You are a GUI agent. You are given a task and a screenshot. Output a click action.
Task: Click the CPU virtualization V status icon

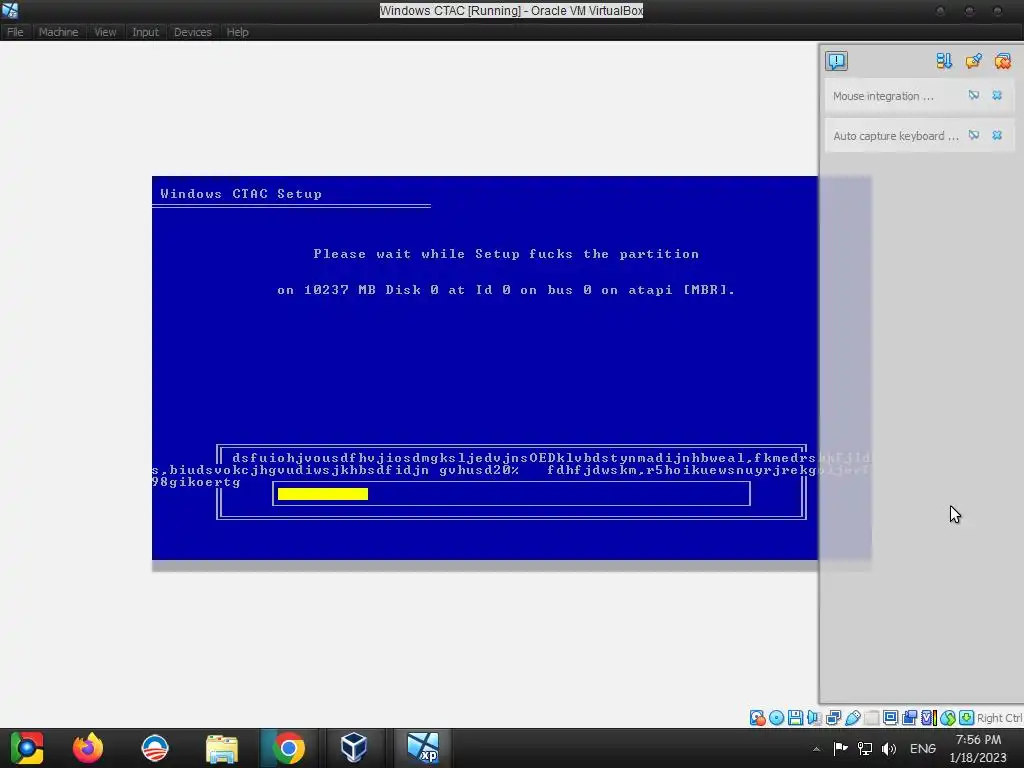pos(928,718)
